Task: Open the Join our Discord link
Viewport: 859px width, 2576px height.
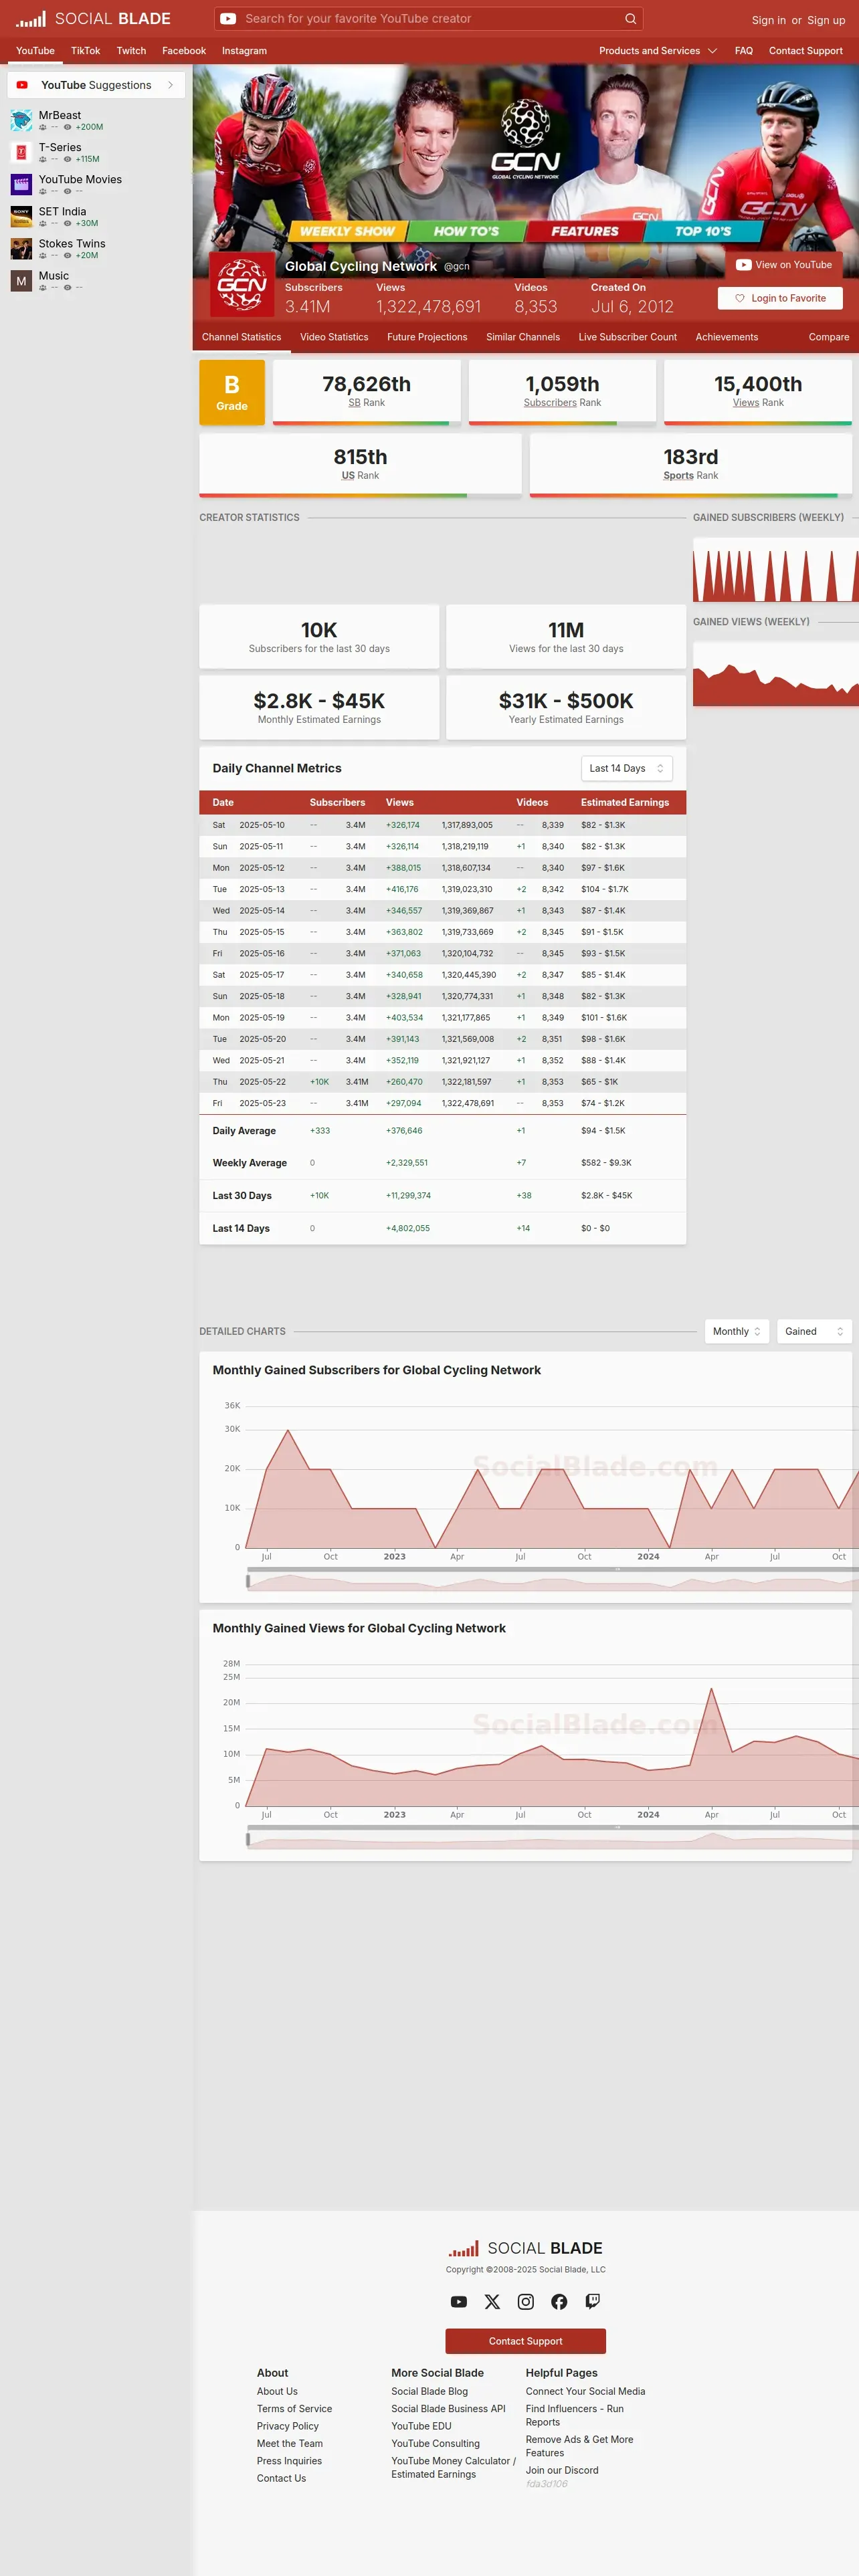Action: (562, 2470)
